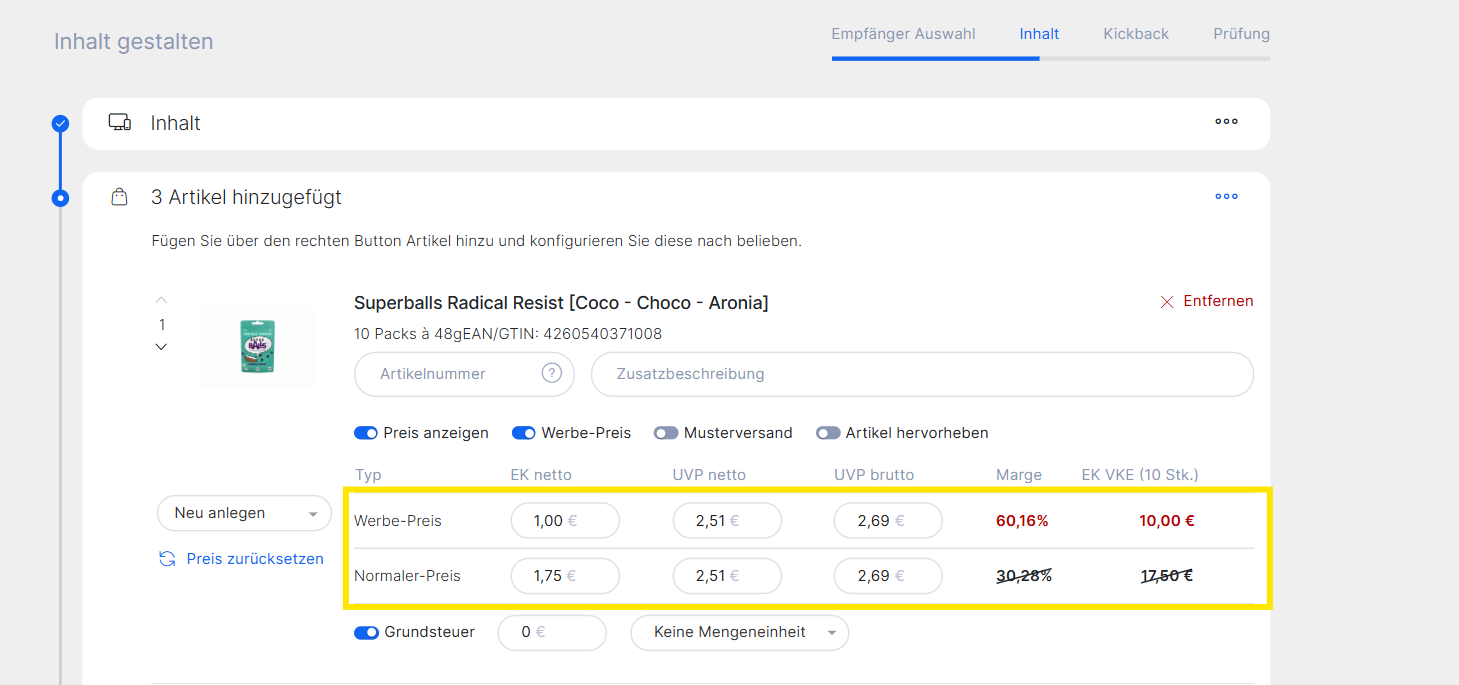Click the Preis zurücksetzen link
This screenshot has width=1459, height=685.
tap(254, 559)
